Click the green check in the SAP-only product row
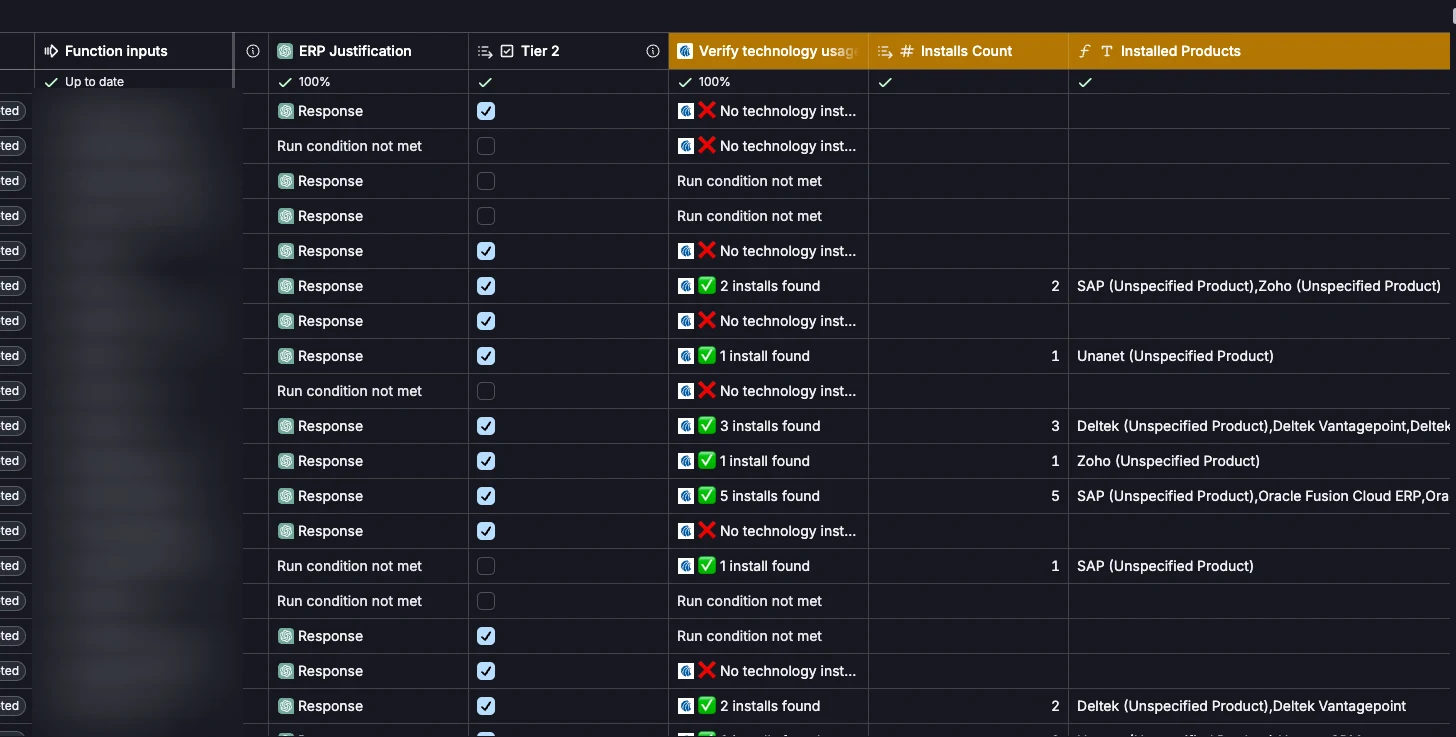The width and height of the screenshot is (1456, 737). pos(707,565)
